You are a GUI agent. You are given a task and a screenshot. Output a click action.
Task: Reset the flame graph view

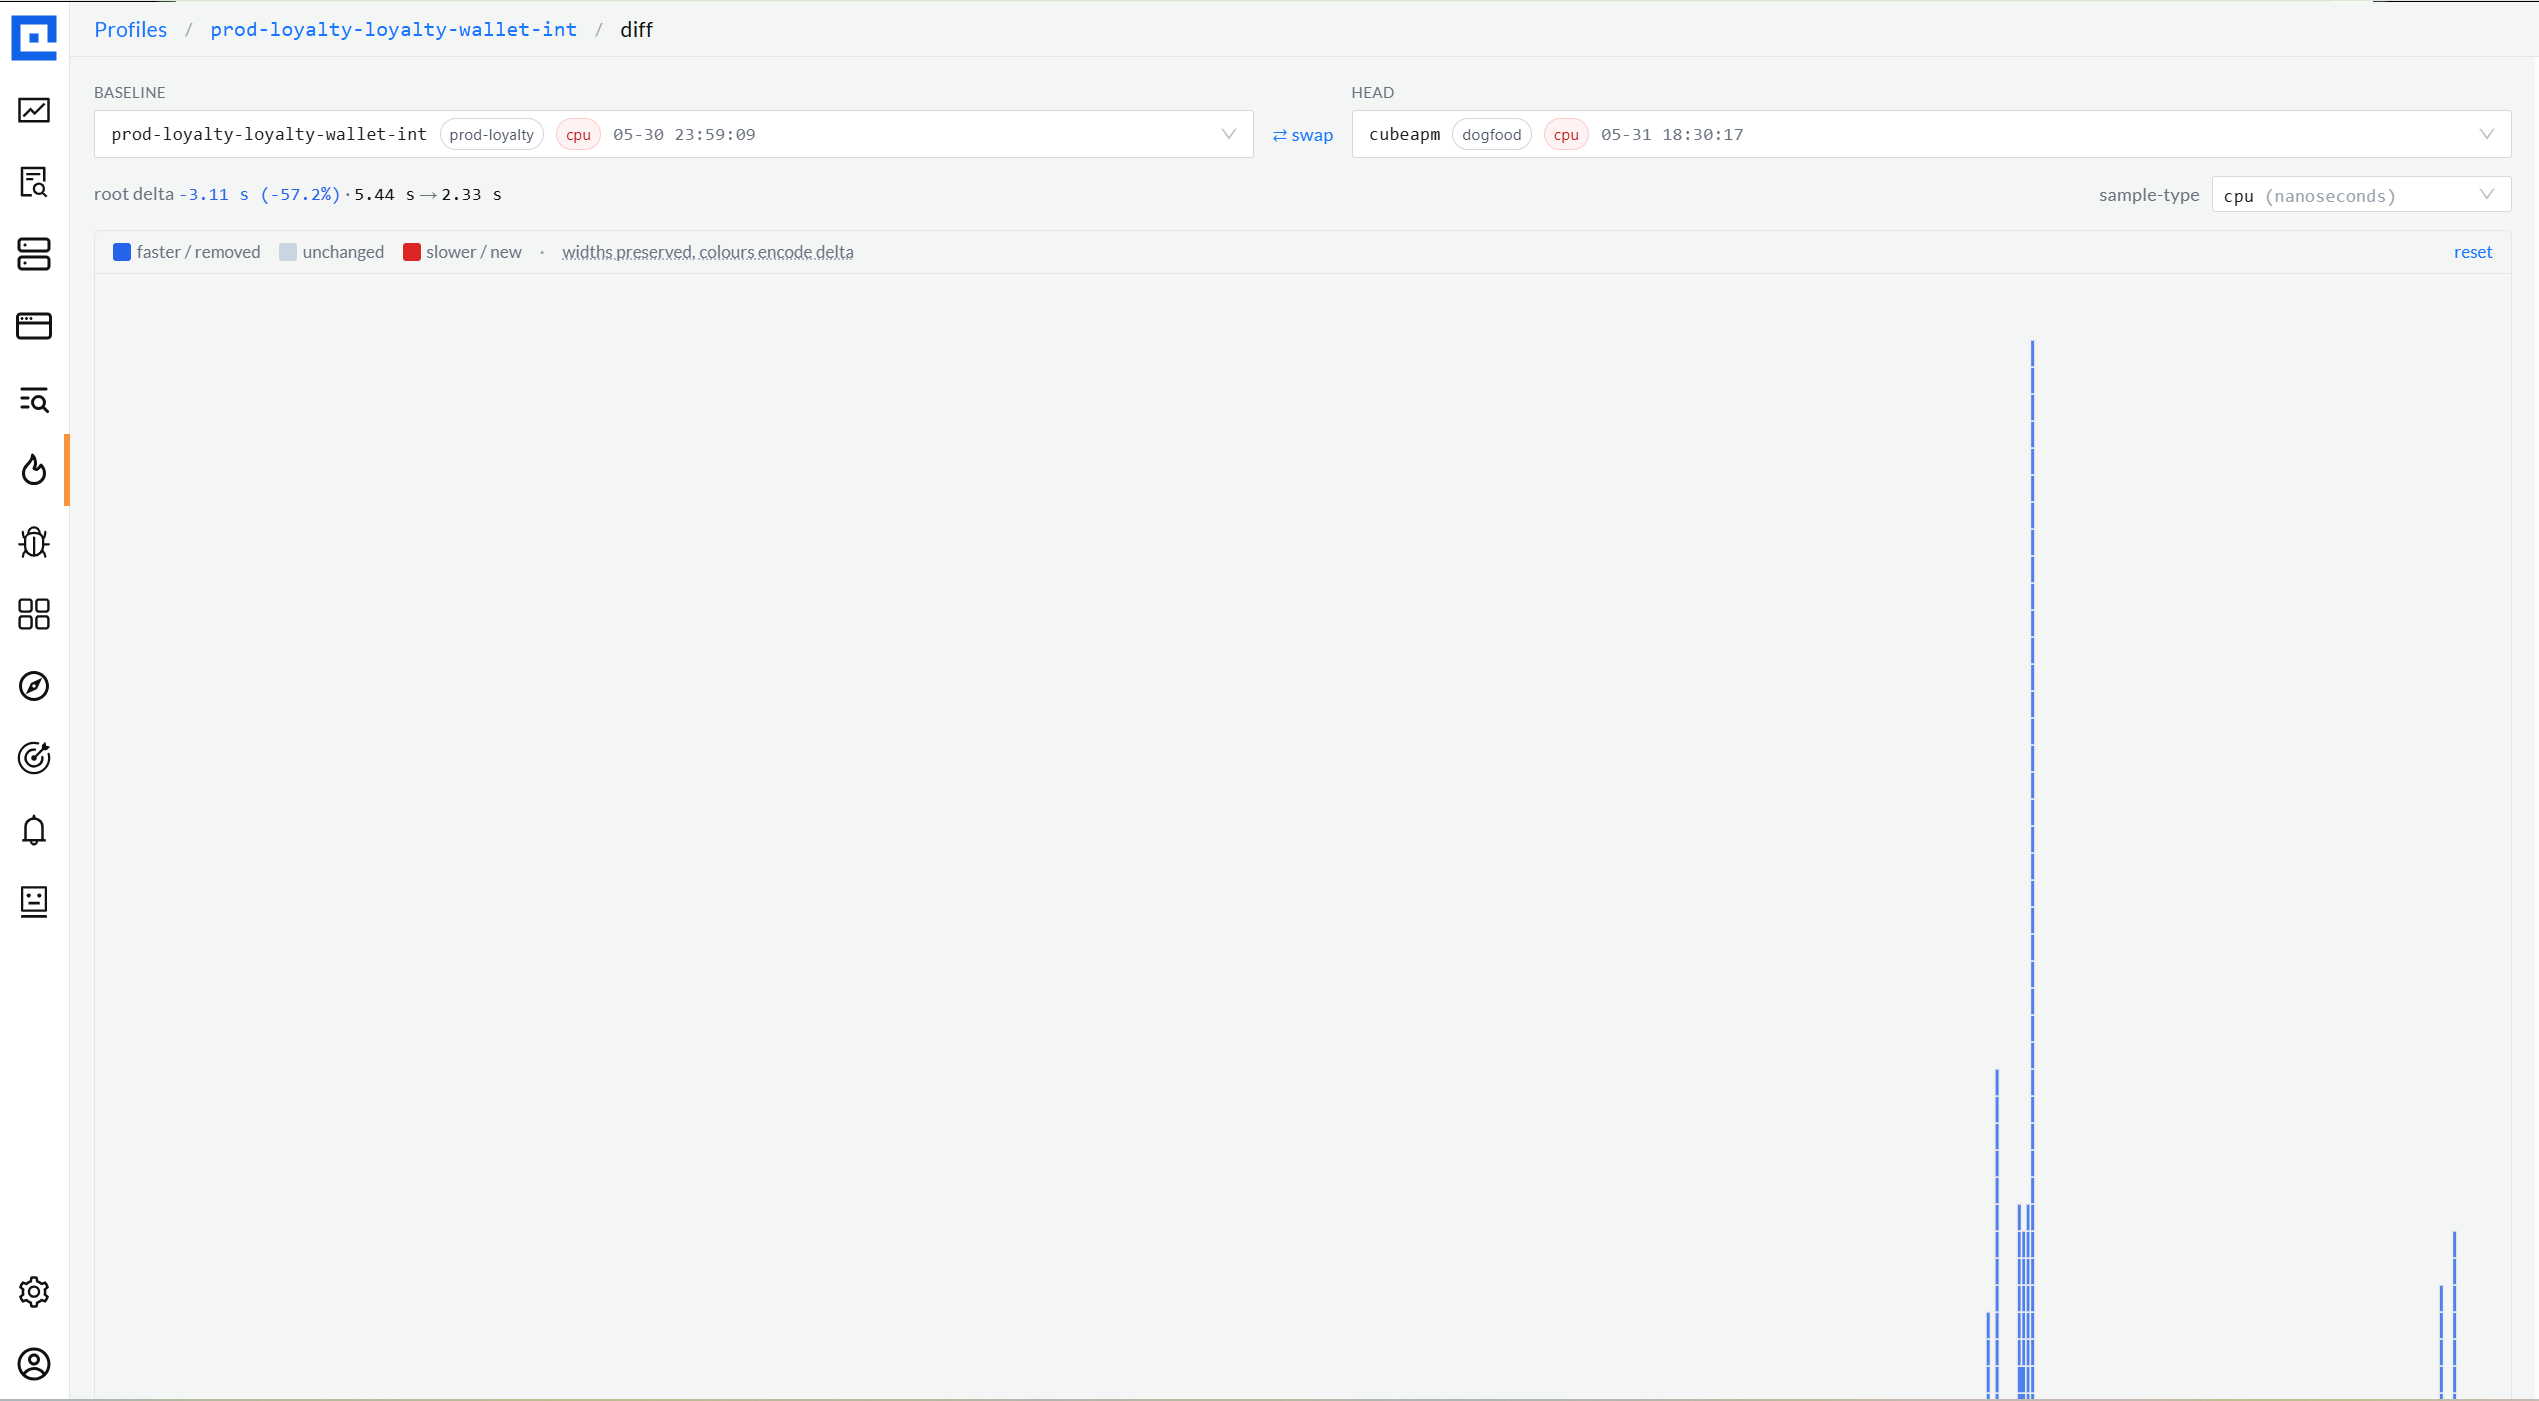tap(2472, 252)
